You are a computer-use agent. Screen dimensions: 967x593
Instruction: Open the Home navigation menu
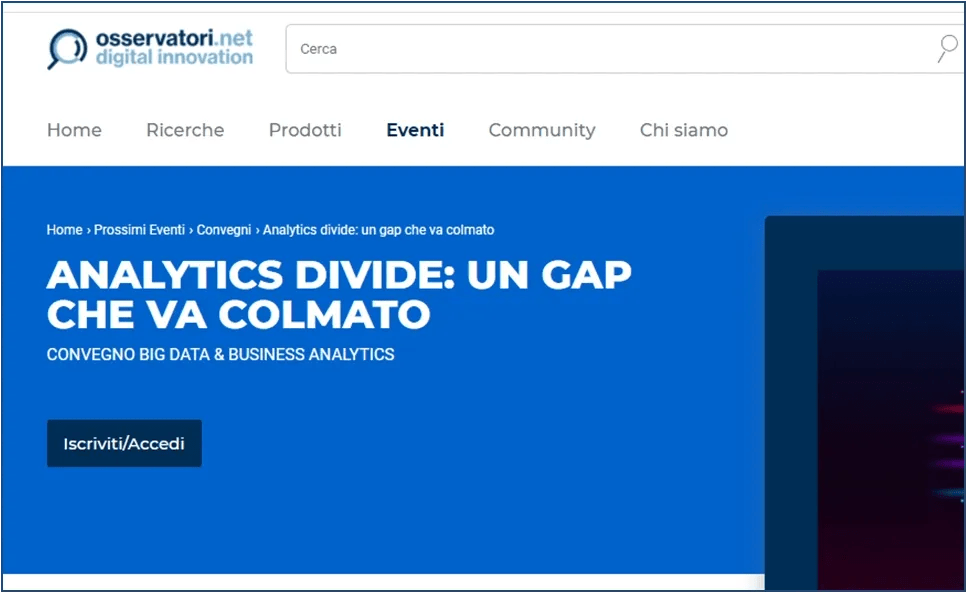click(74, 130)
